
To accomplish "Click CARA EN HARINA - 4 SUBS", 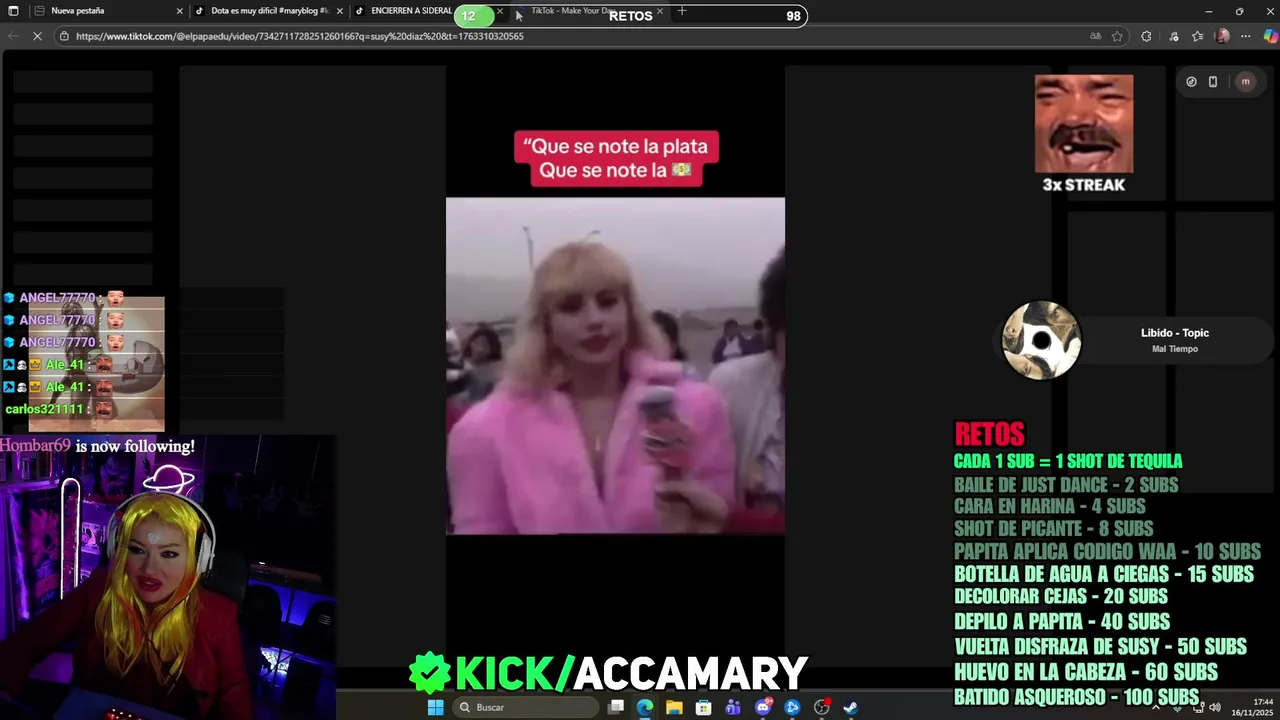I will coord(1049,507).
